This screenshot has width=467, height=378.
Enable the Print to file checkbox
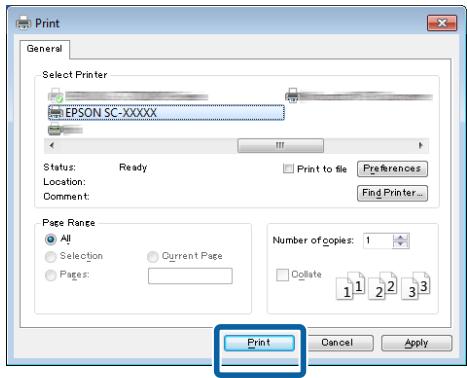pyautogui.click(x=288, y=168)
